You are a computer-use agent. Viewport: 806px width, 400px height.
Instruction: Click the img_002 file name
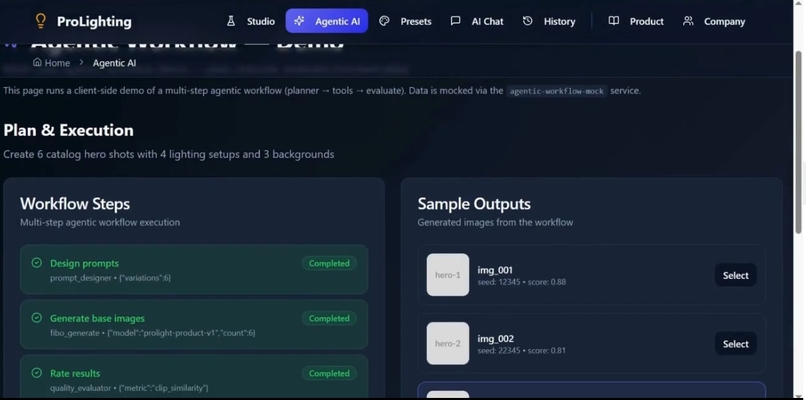(x=496, y=339)
